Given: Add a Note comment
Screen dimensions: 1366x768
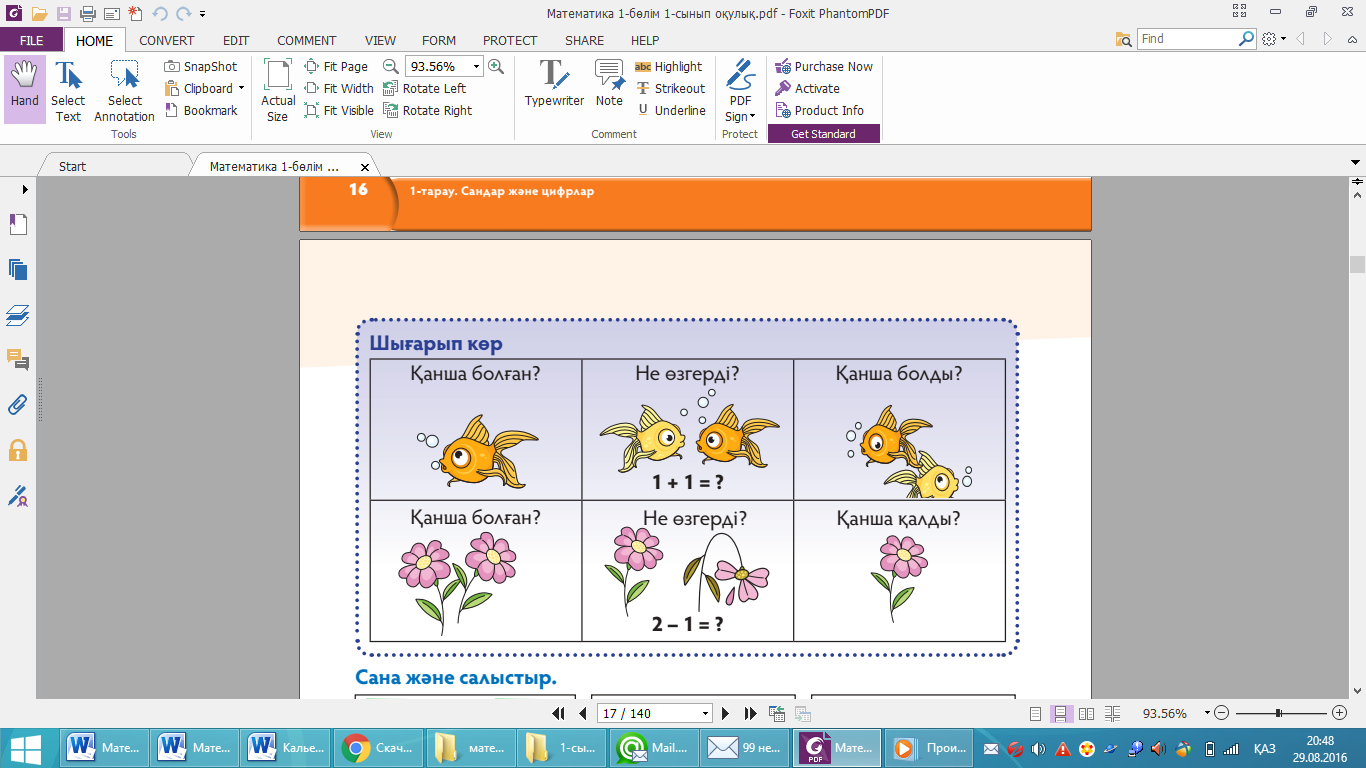Looking at the screenshot, I should 609,83.
